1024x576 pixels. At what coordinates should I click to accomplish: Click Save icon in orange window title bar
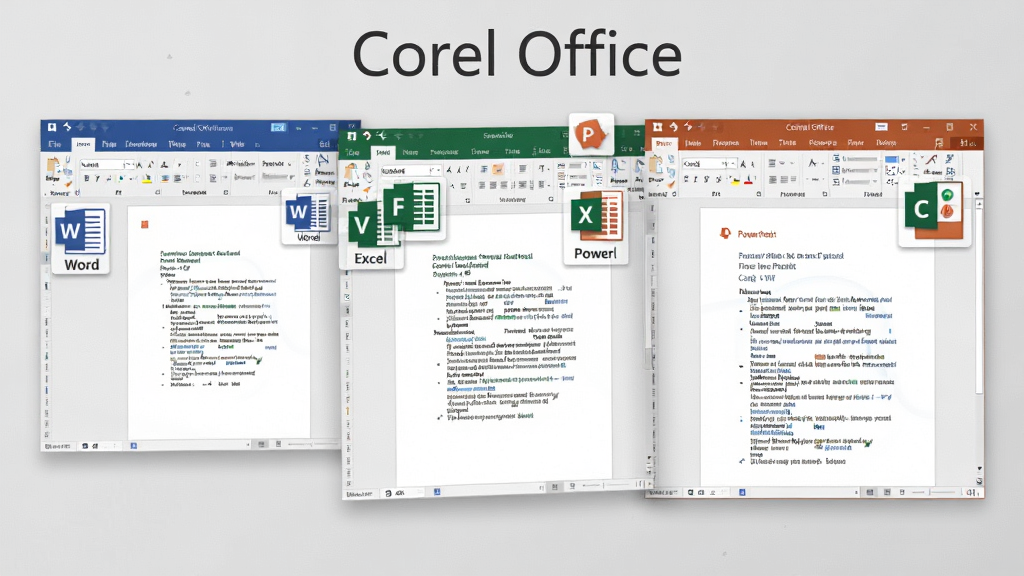click(658, 127)
